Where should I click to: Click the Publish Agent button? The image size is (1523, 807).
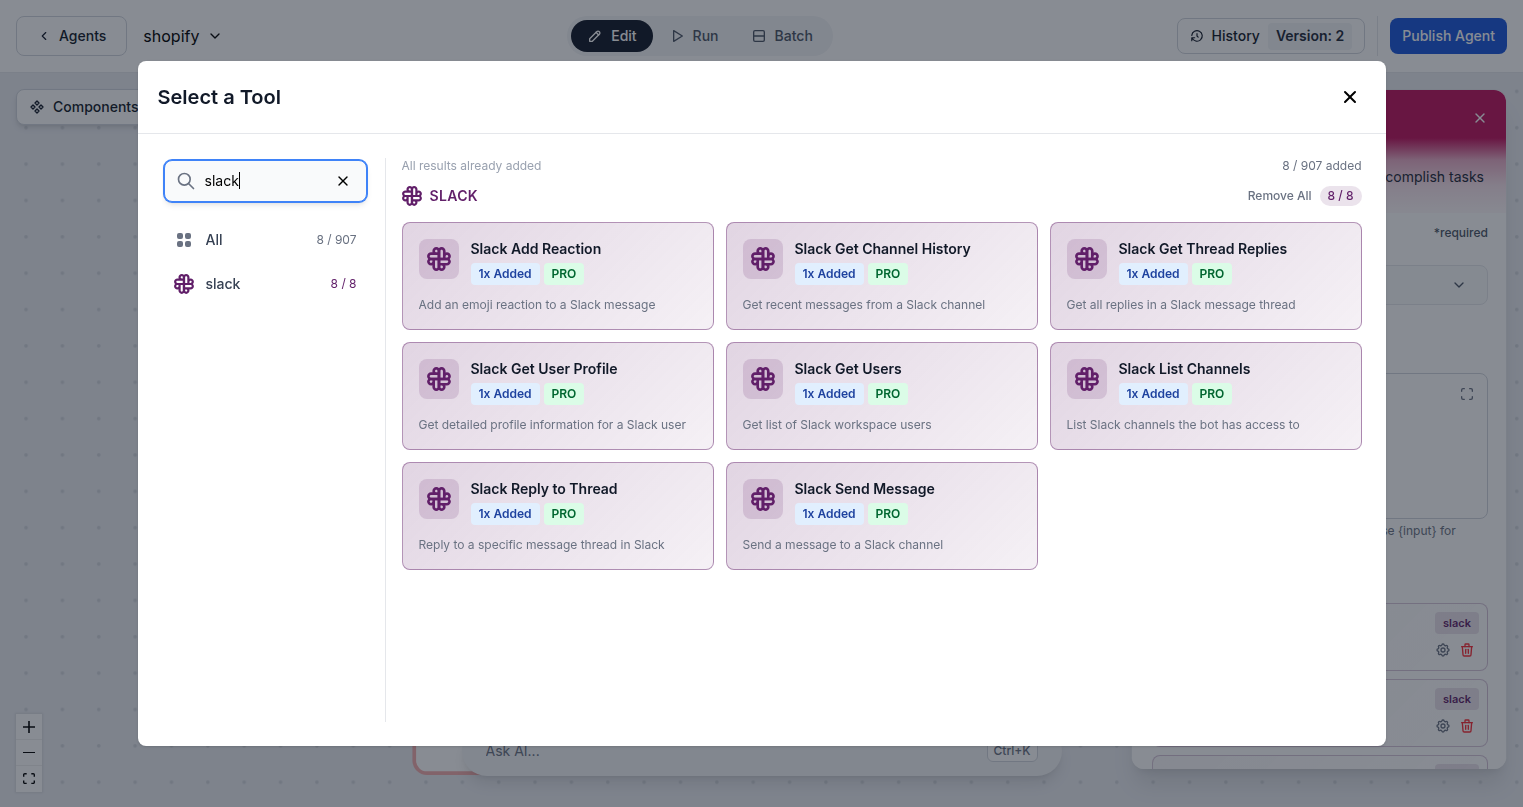click(1447, 35)
